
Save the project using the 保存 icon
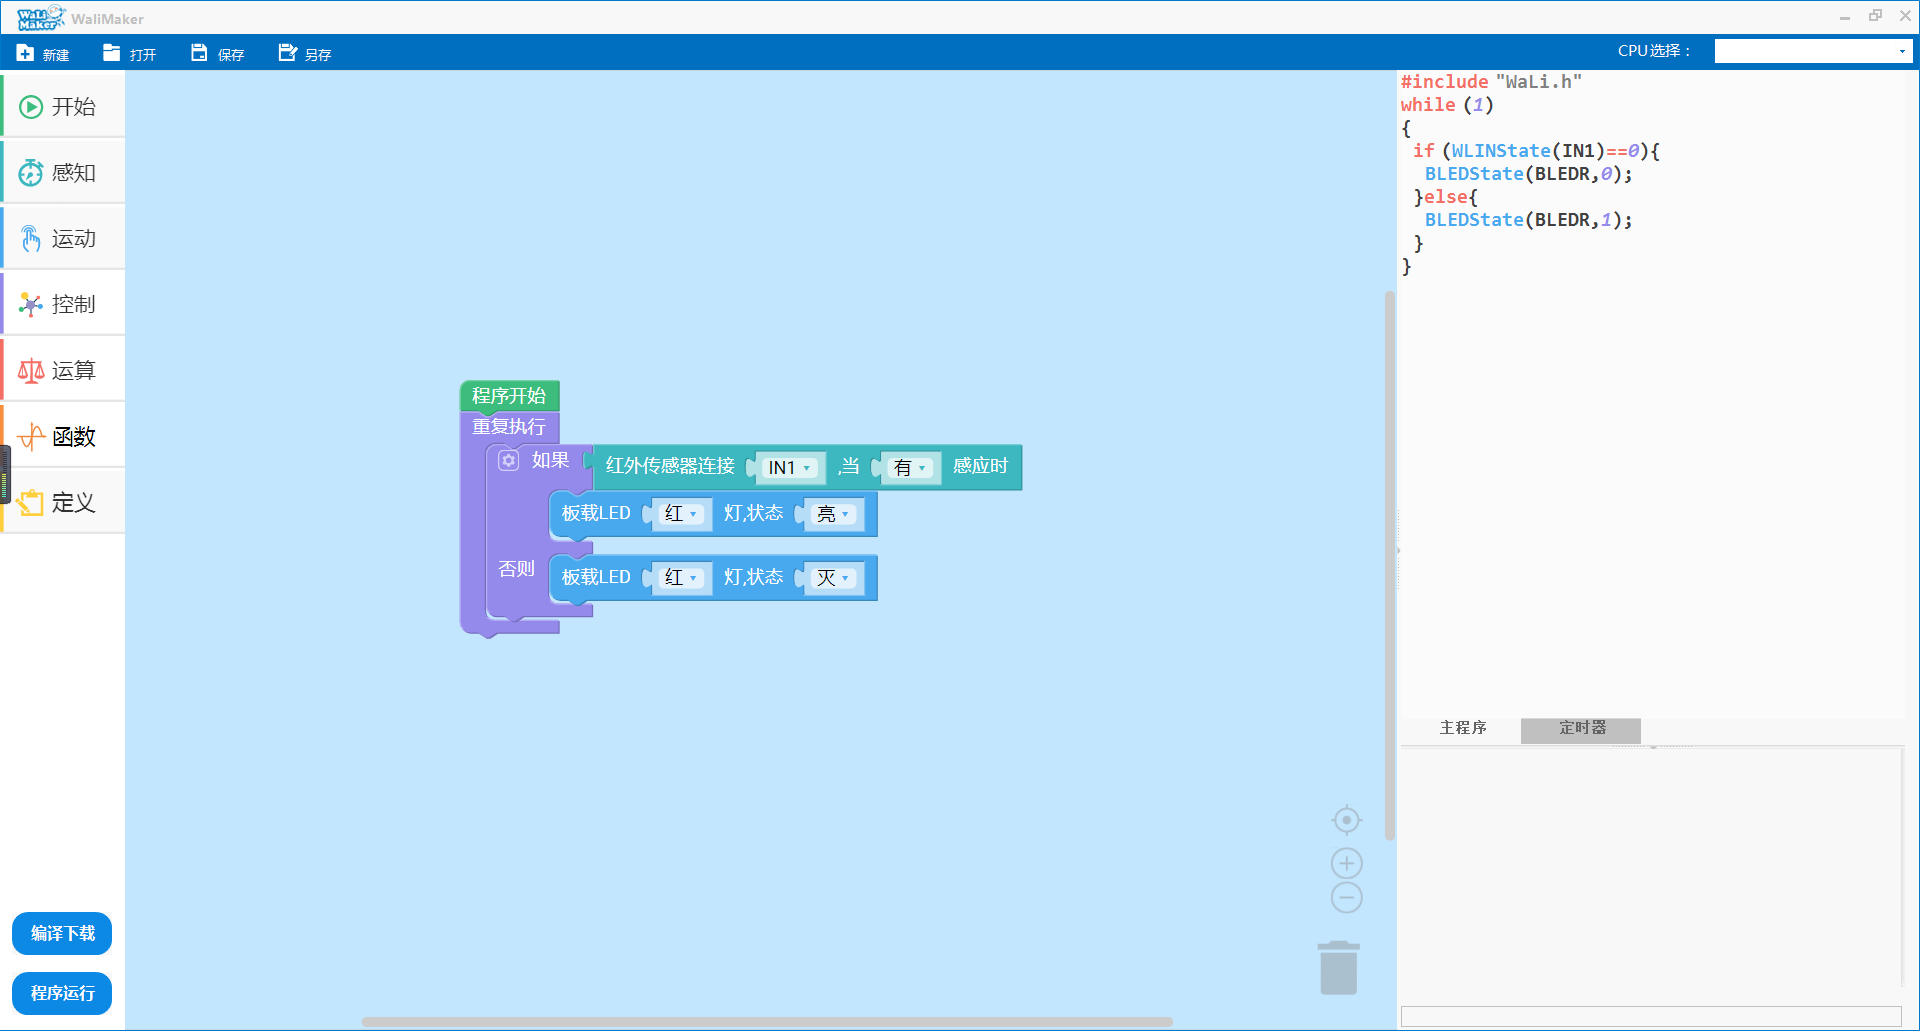pyautogui.click(x=199, y=53)
